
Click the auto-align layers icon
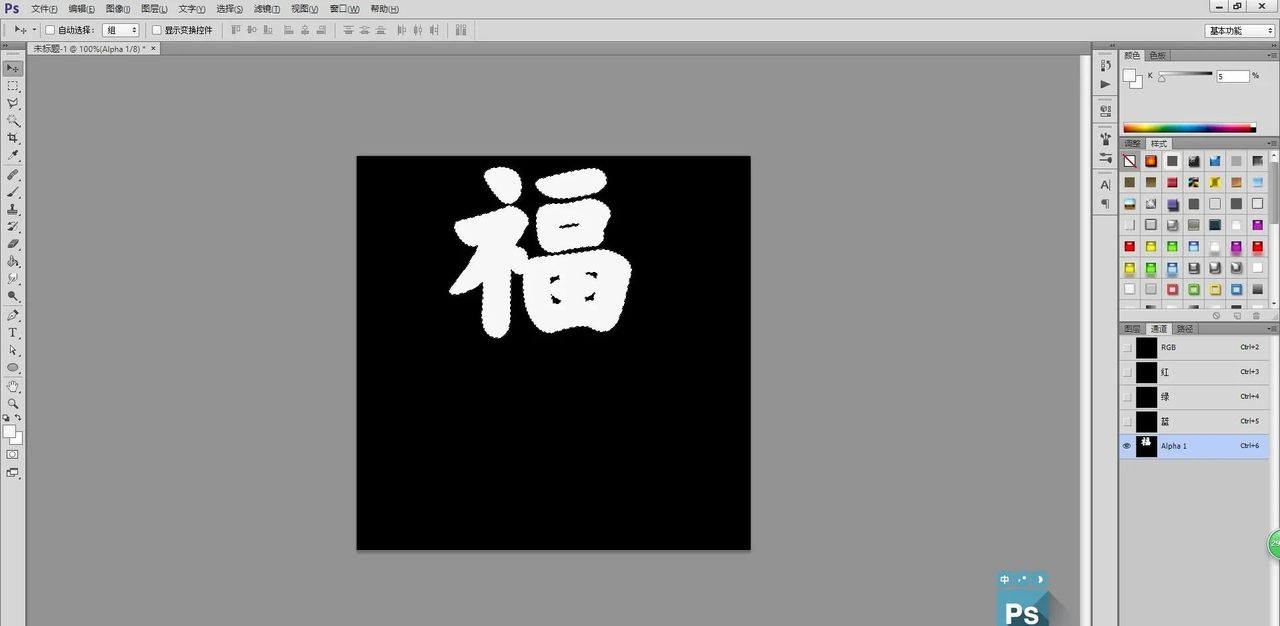click(460, 30)
